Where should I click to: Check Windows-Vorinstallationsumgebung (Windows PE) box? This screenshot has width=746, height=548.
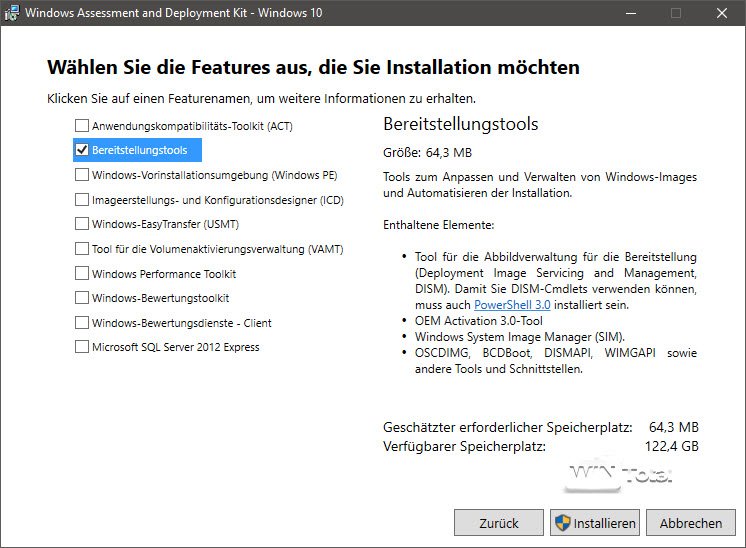[81, 175]
